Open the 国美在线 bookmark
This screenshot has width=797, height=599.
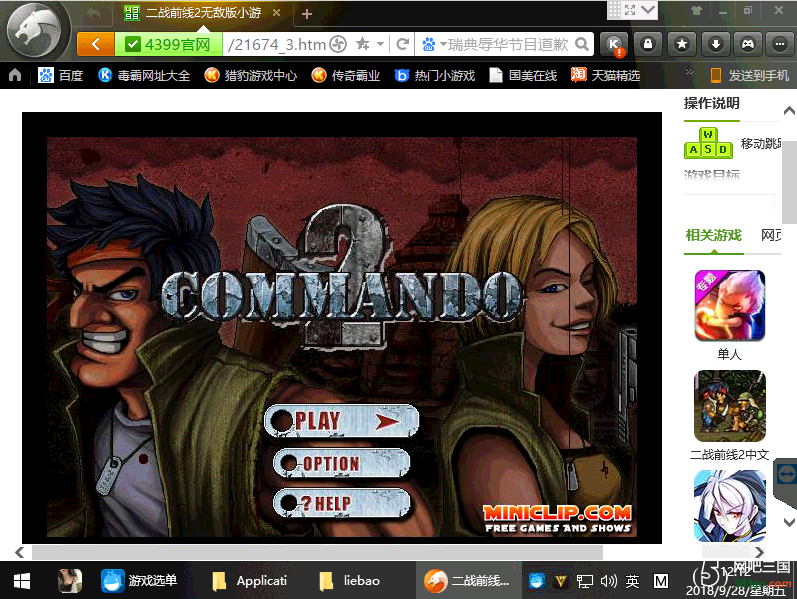pos(523,75)
